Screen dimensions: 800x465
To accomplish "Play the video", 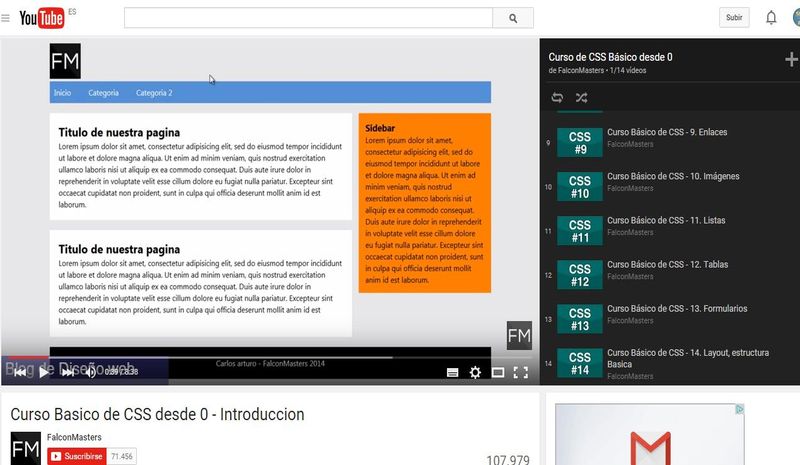I will tap(43, 373).
